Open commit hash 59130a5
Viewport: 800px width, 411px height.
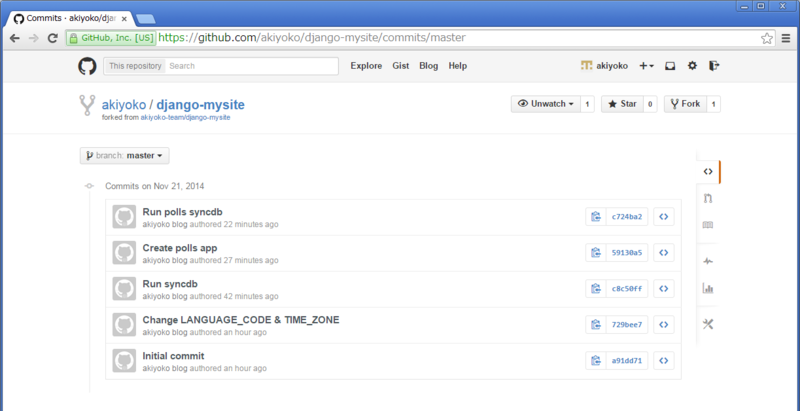627,252
